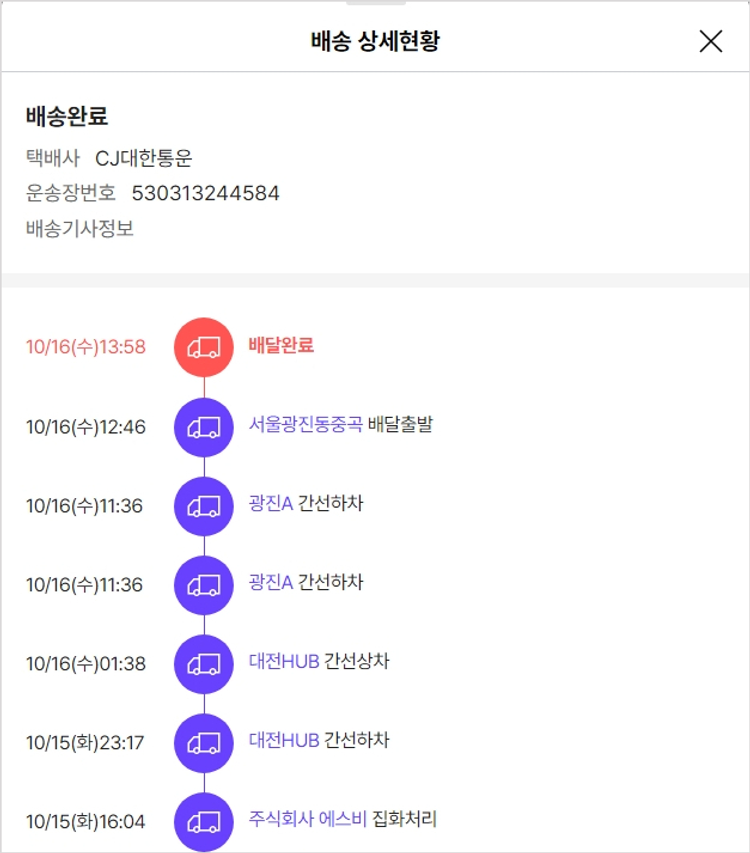
Task: Click the drag handle at top of sheet
Action: pos(375,3)
